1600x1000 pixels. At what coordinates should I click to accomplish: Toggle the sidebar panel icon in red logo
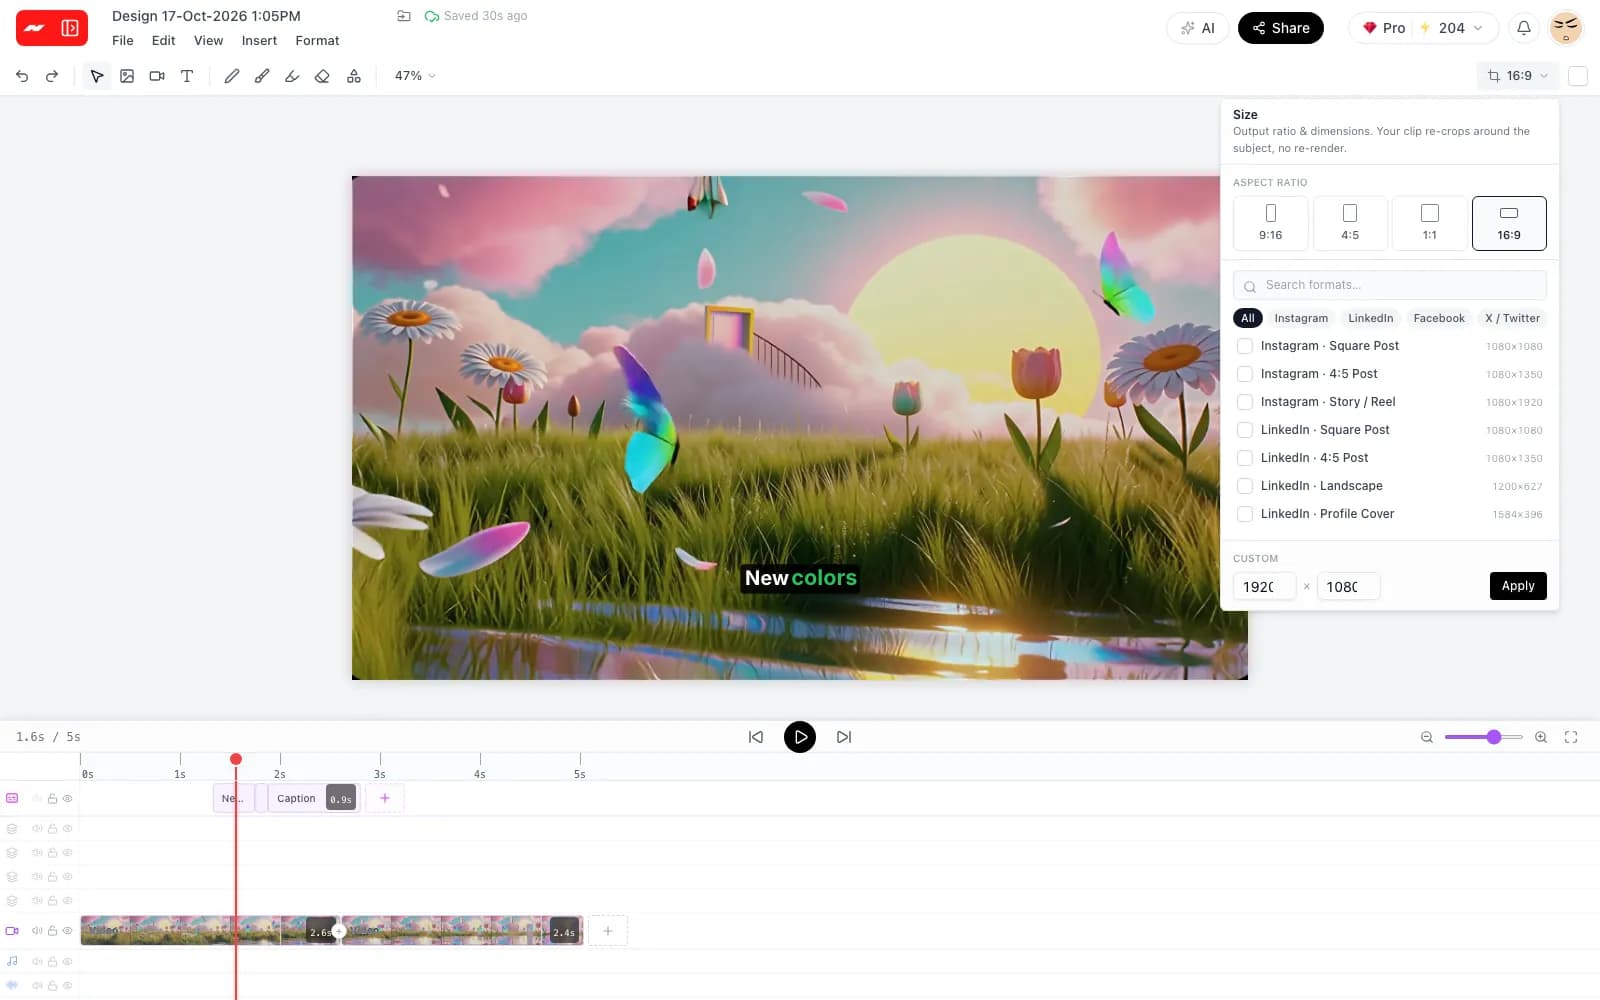click(x=70, y=28)
